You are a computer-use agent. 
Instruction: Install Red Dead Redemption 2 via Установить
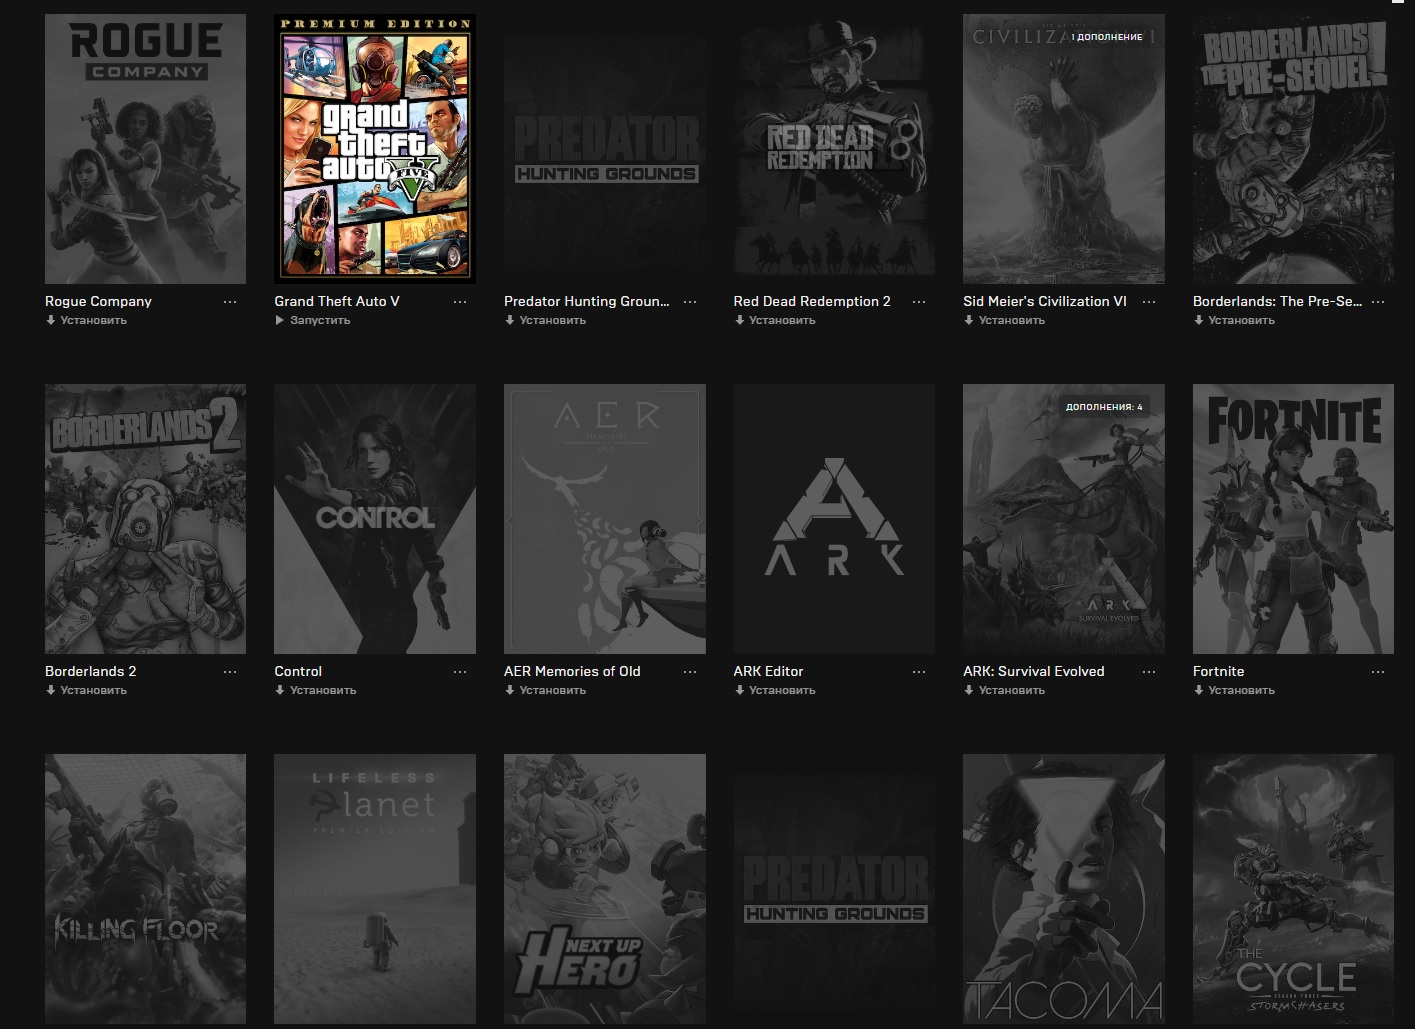click(x=775, y=321)
